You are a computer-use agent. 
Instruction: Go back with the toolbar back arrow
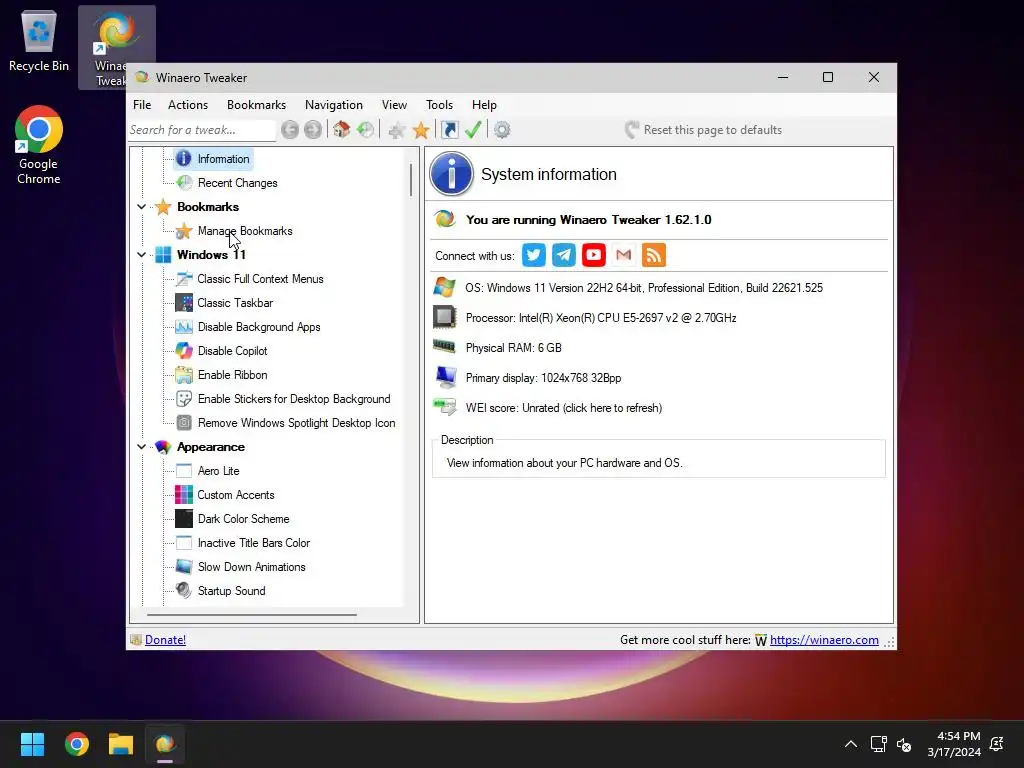290,130
